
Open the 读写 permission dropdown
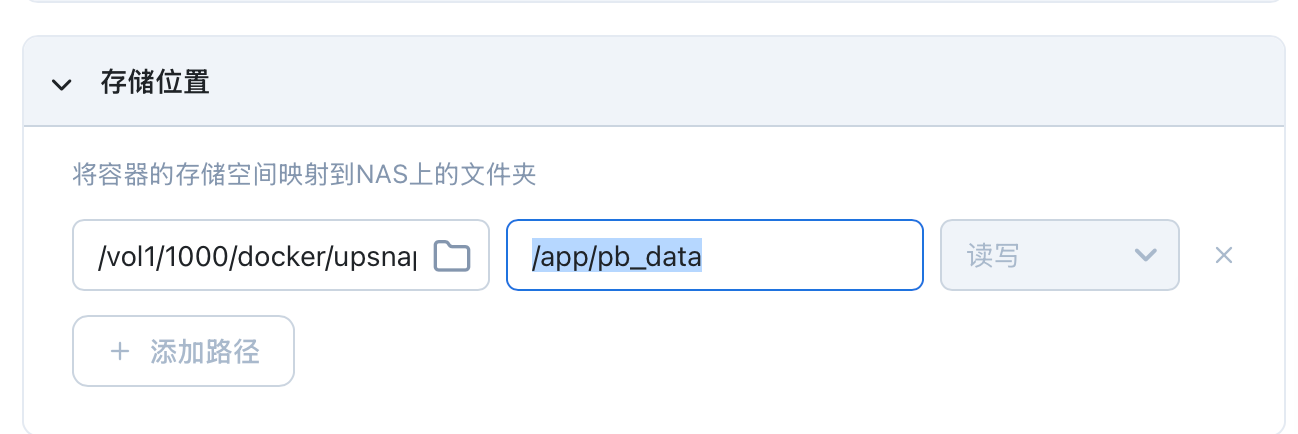click(1059, 255)
